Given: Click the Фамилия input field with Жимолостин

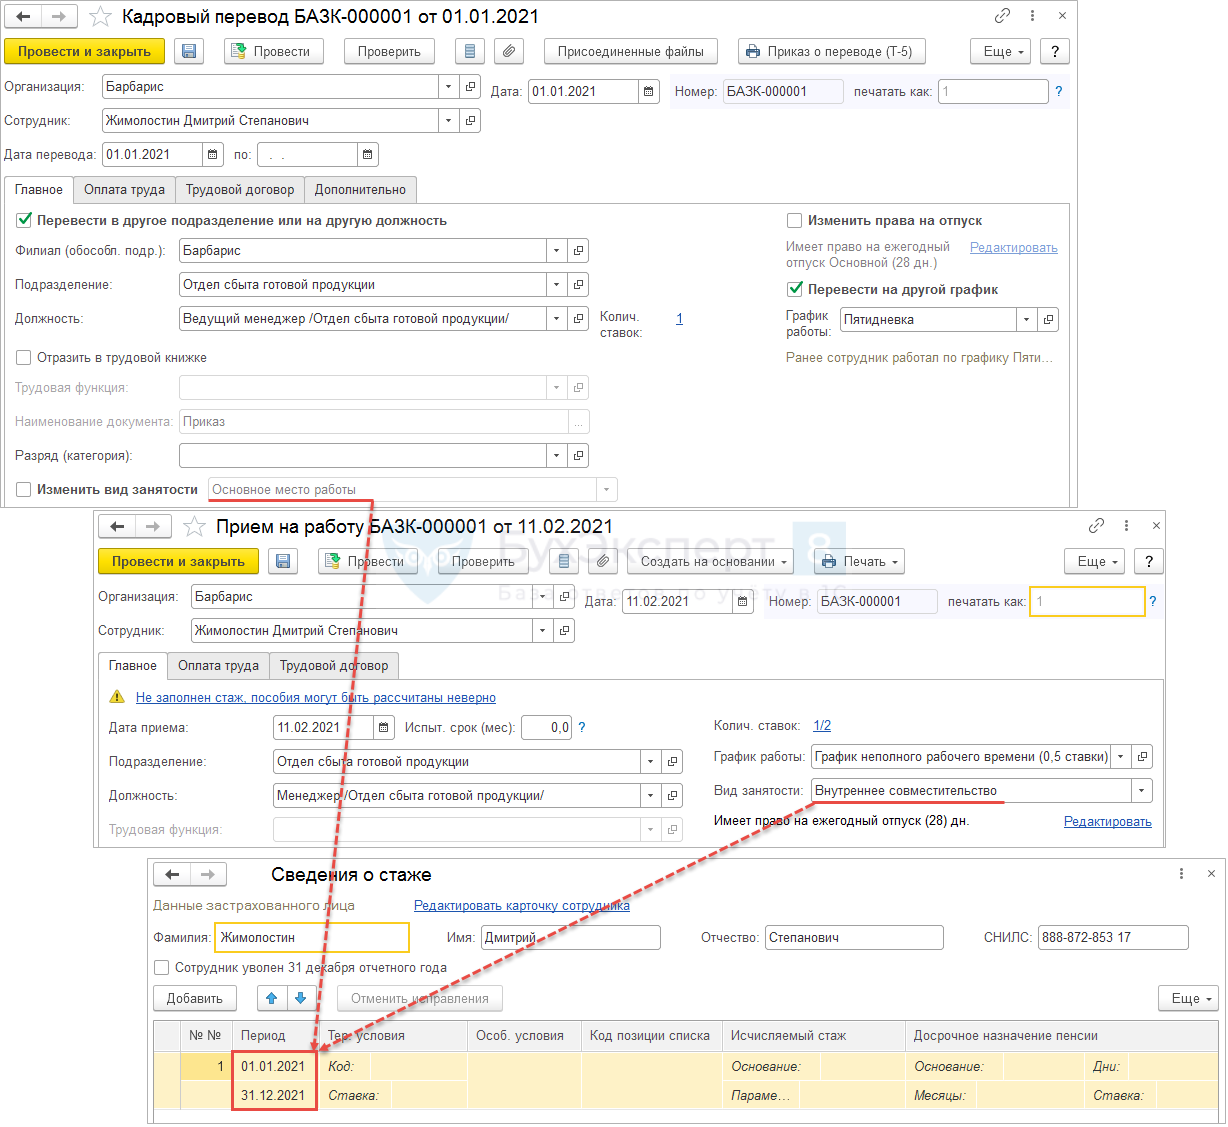Looking at the screenshot, I should point(312,938).
